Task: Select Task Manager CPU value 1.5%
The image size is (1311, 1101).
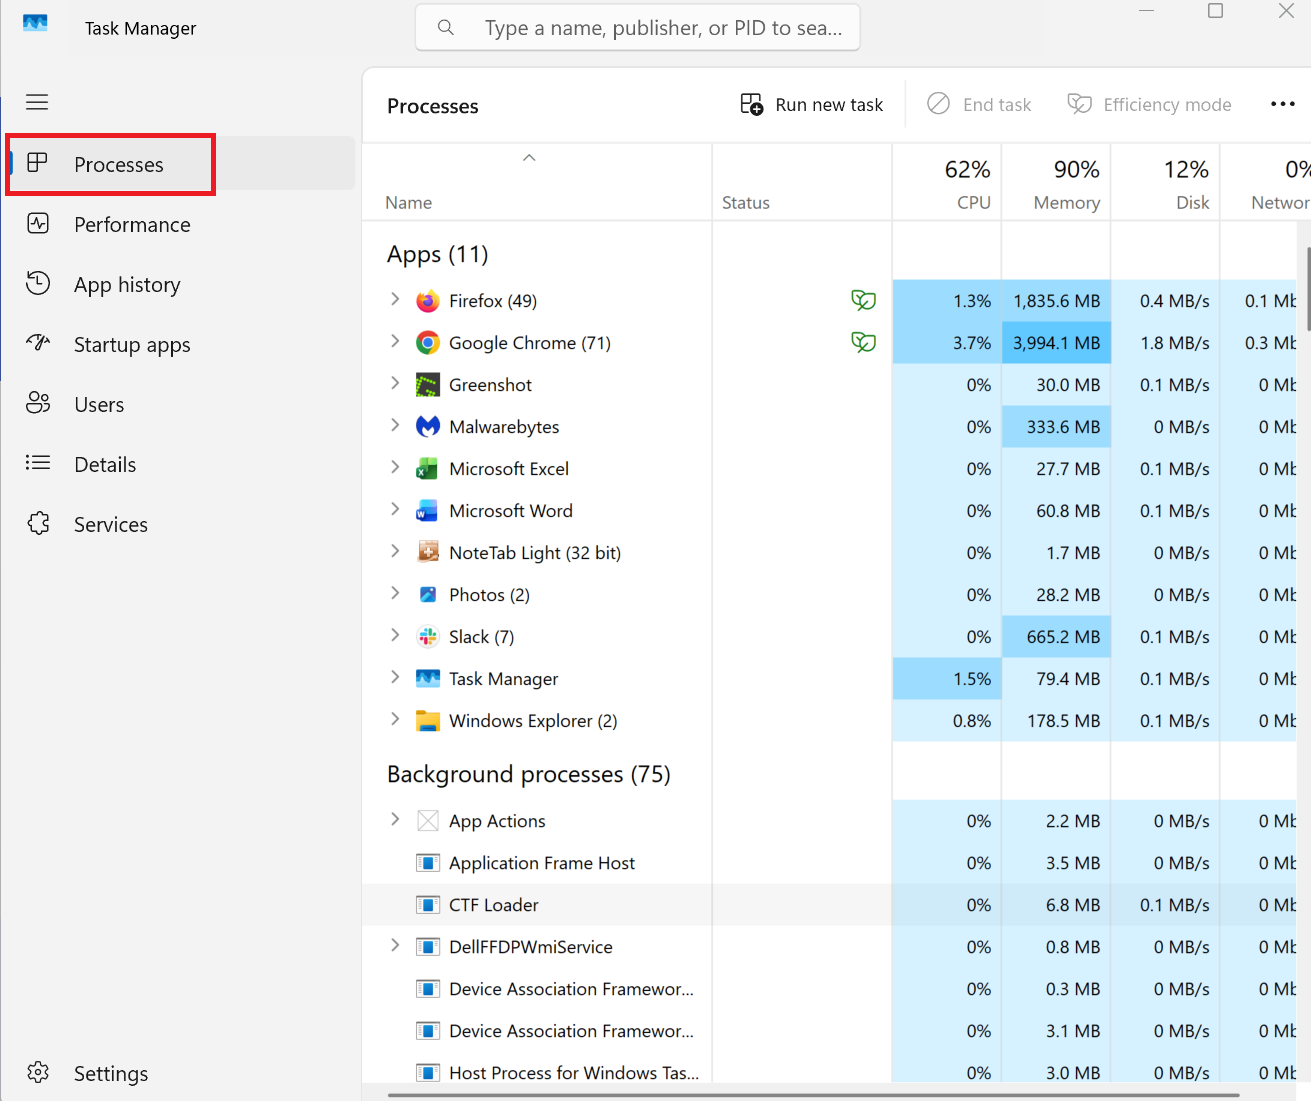Action: pyautogui.click(x=947, y=679)
